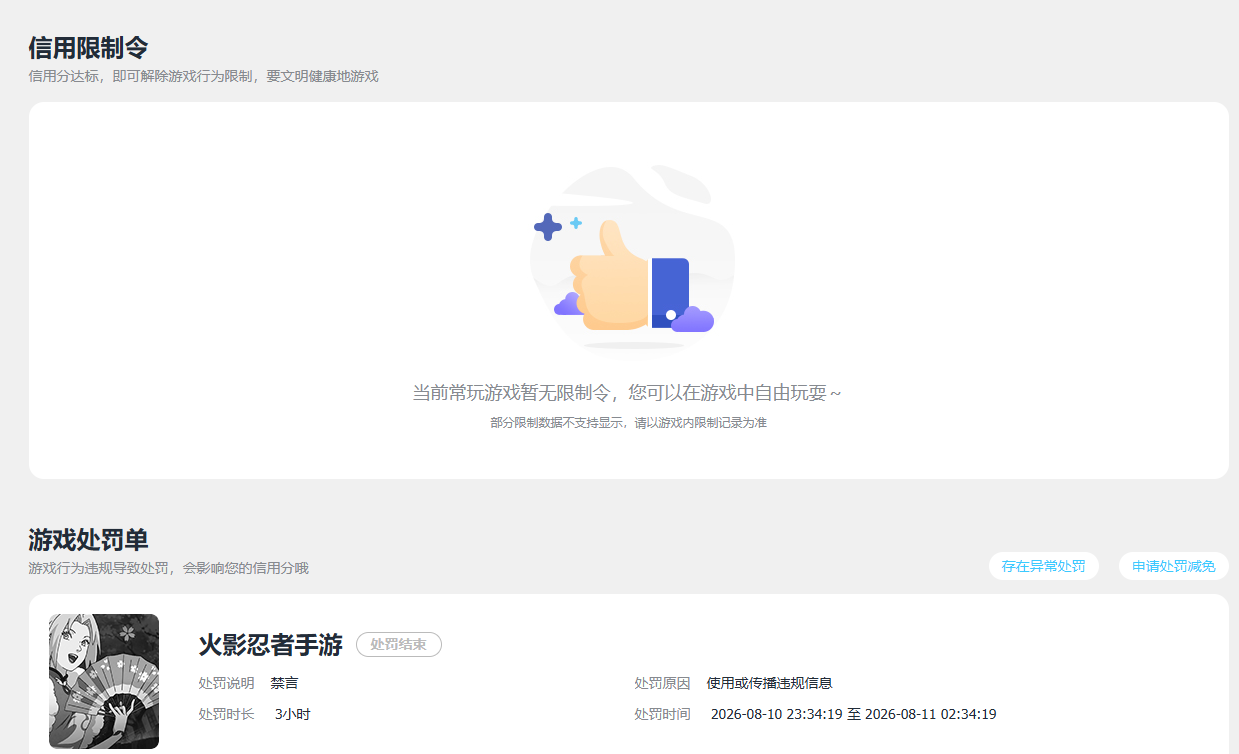Click the 存在异常处罚 button

(x=1043, y=566)
